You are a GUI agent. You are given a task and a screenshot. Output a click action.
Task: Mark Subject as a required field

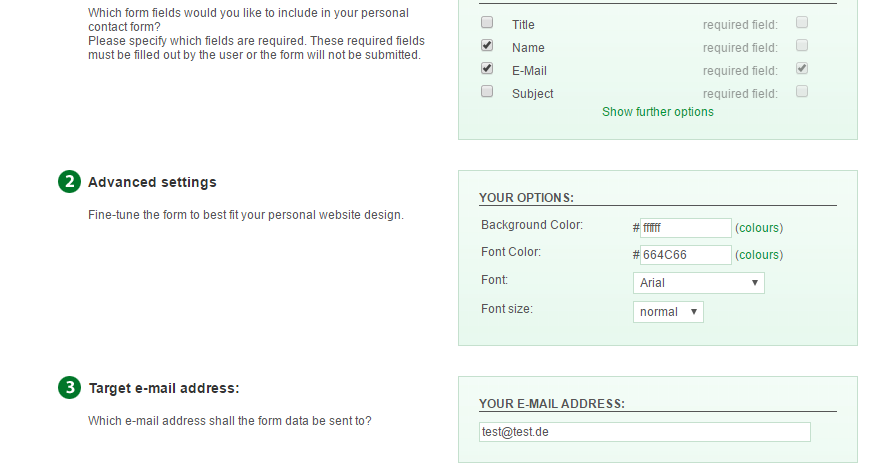802,92
